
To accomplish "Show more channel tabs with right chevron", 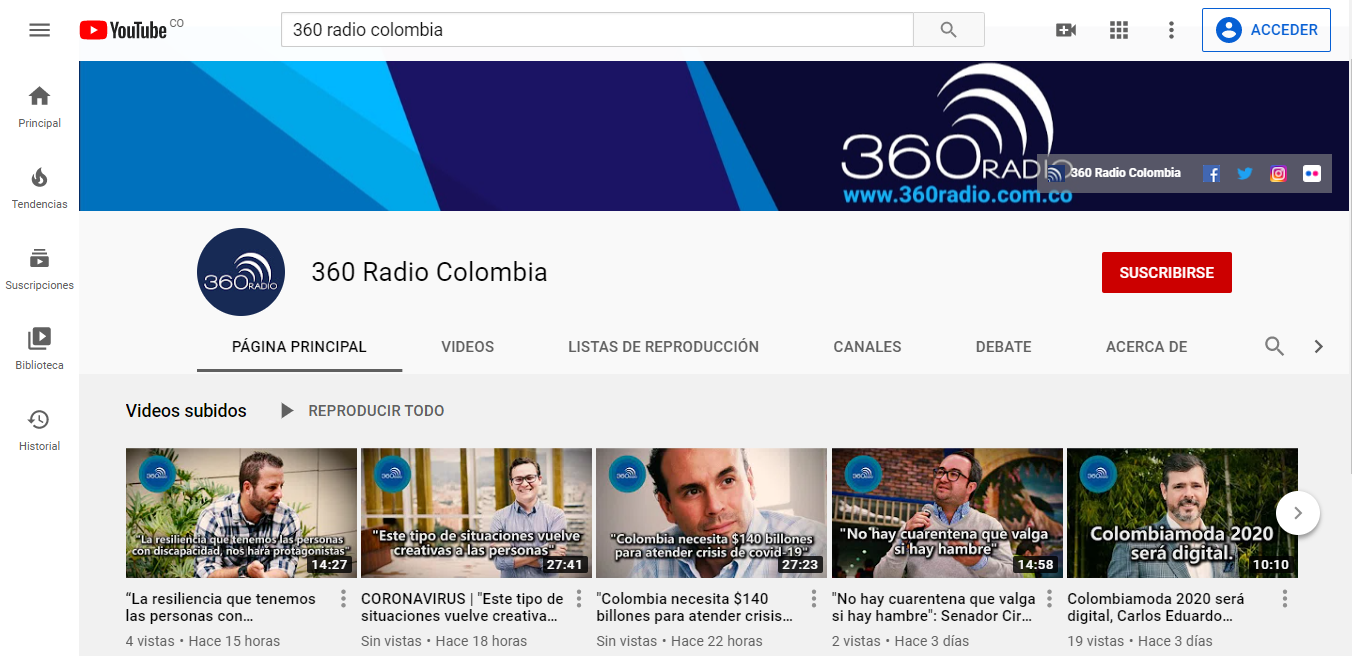I will pos(1318,347).
